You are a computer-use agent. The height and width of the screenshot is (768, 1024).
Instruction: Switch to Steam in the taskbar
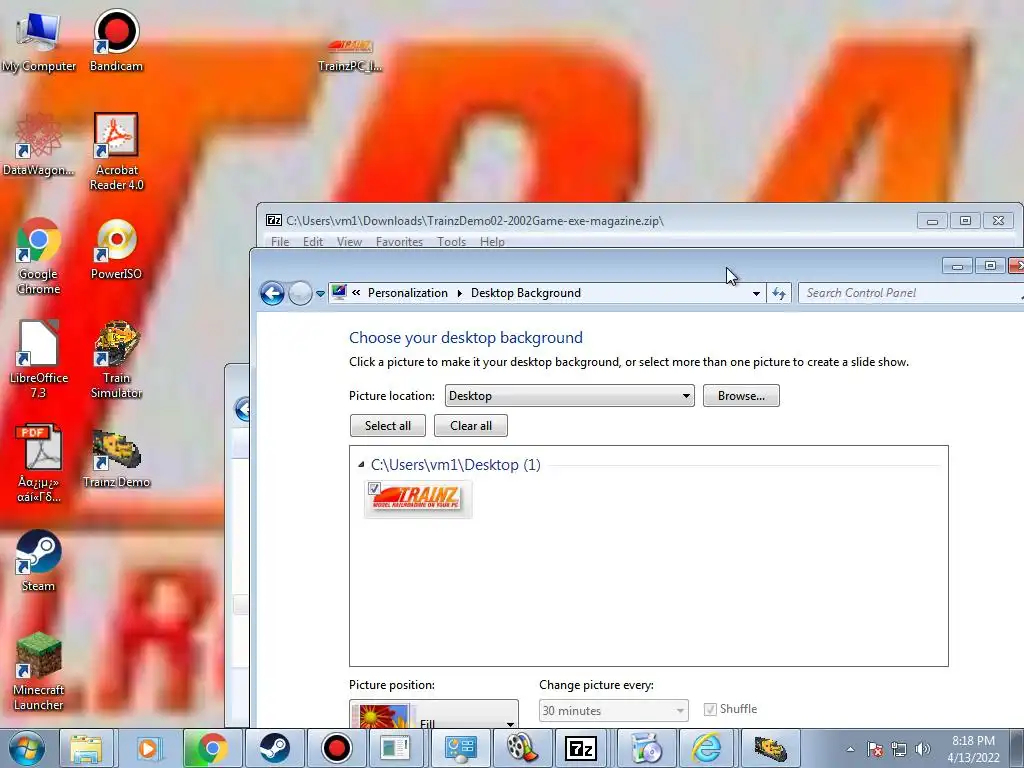pyautogui.click(x=274, y=748)
